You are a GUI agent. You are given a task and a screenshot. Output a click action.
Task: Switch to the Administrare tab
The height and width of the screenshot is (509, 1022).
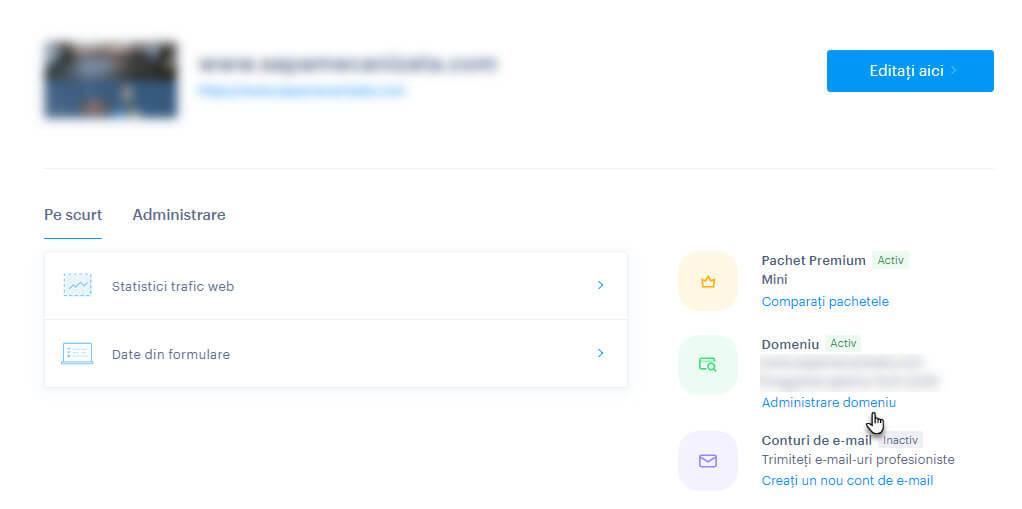coord(179,214)
